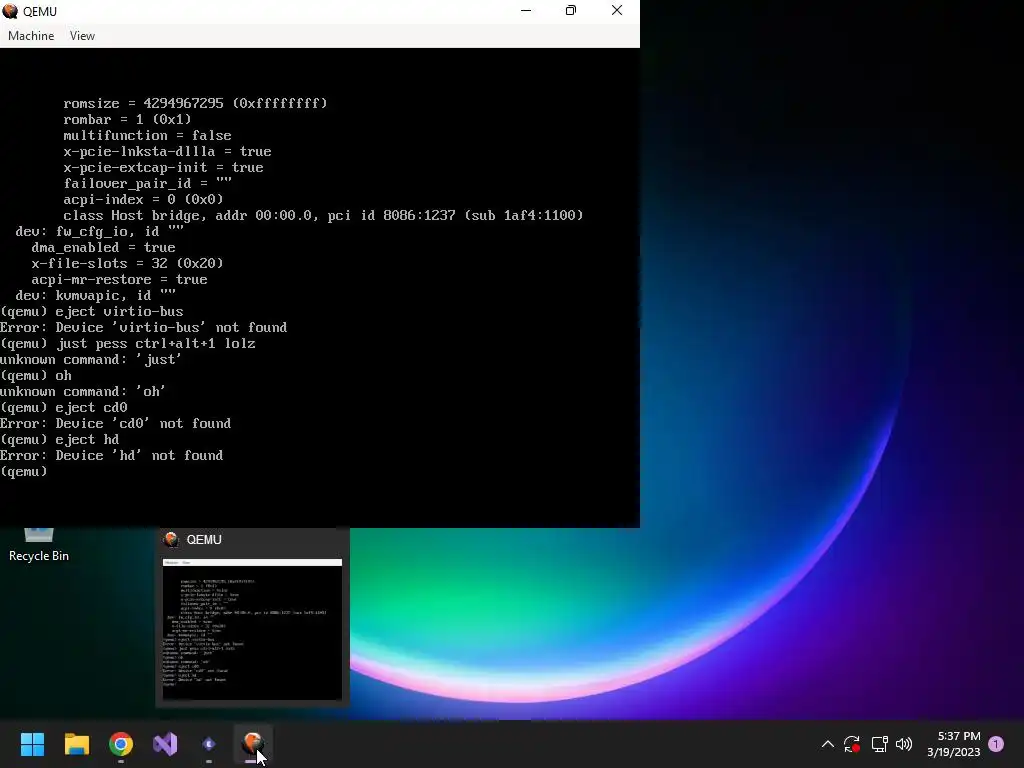Screen dimensions: 1024x768
Task: Open Visual Studio from taskbar
Action: tap(165, 744)
